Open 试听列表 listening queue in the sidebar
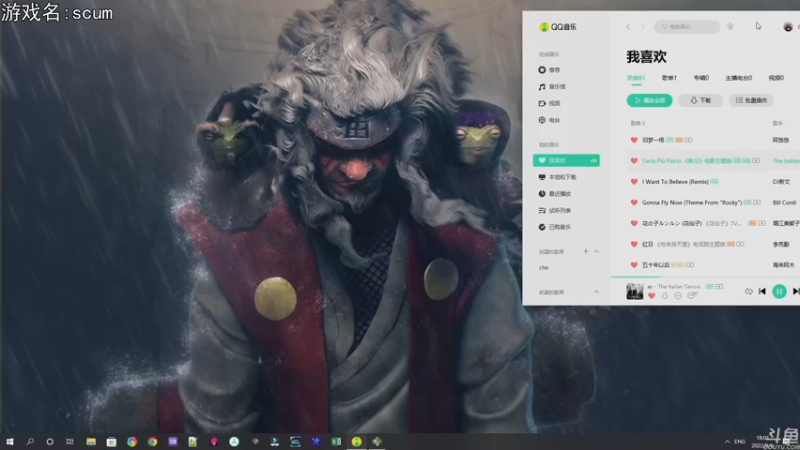The image size is (800, 450). click(555, 210)
